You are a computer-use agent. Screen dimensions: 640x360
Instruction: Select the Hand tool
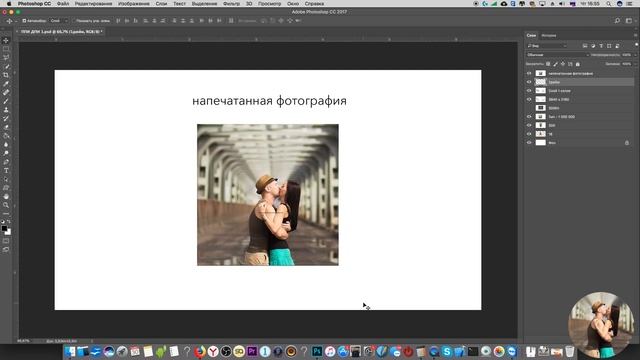pos(6,196)
